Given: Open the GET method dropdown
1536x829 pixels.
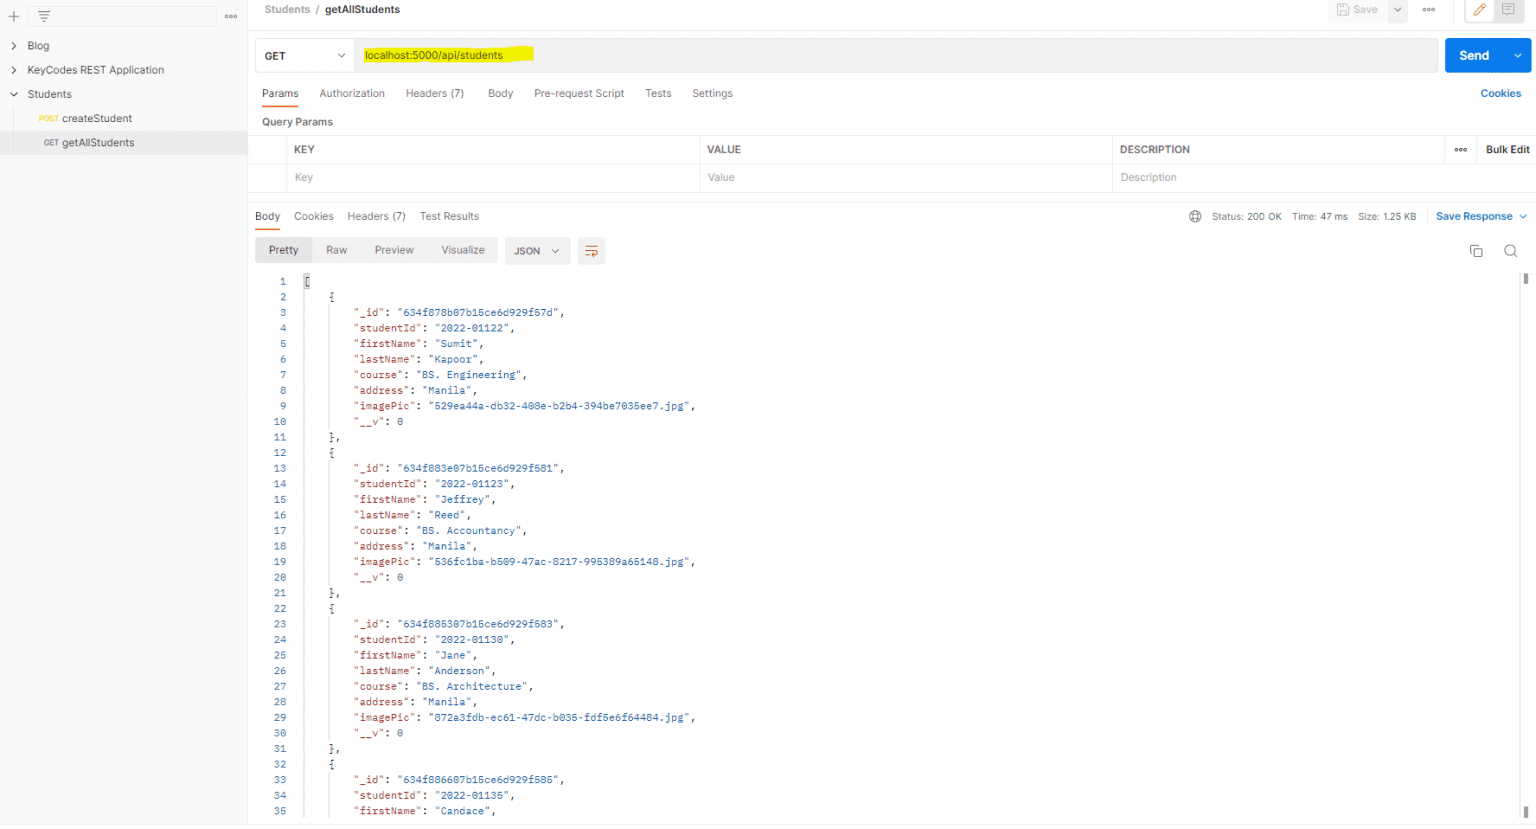Looking at the screenshot, I should pos(305,56).
